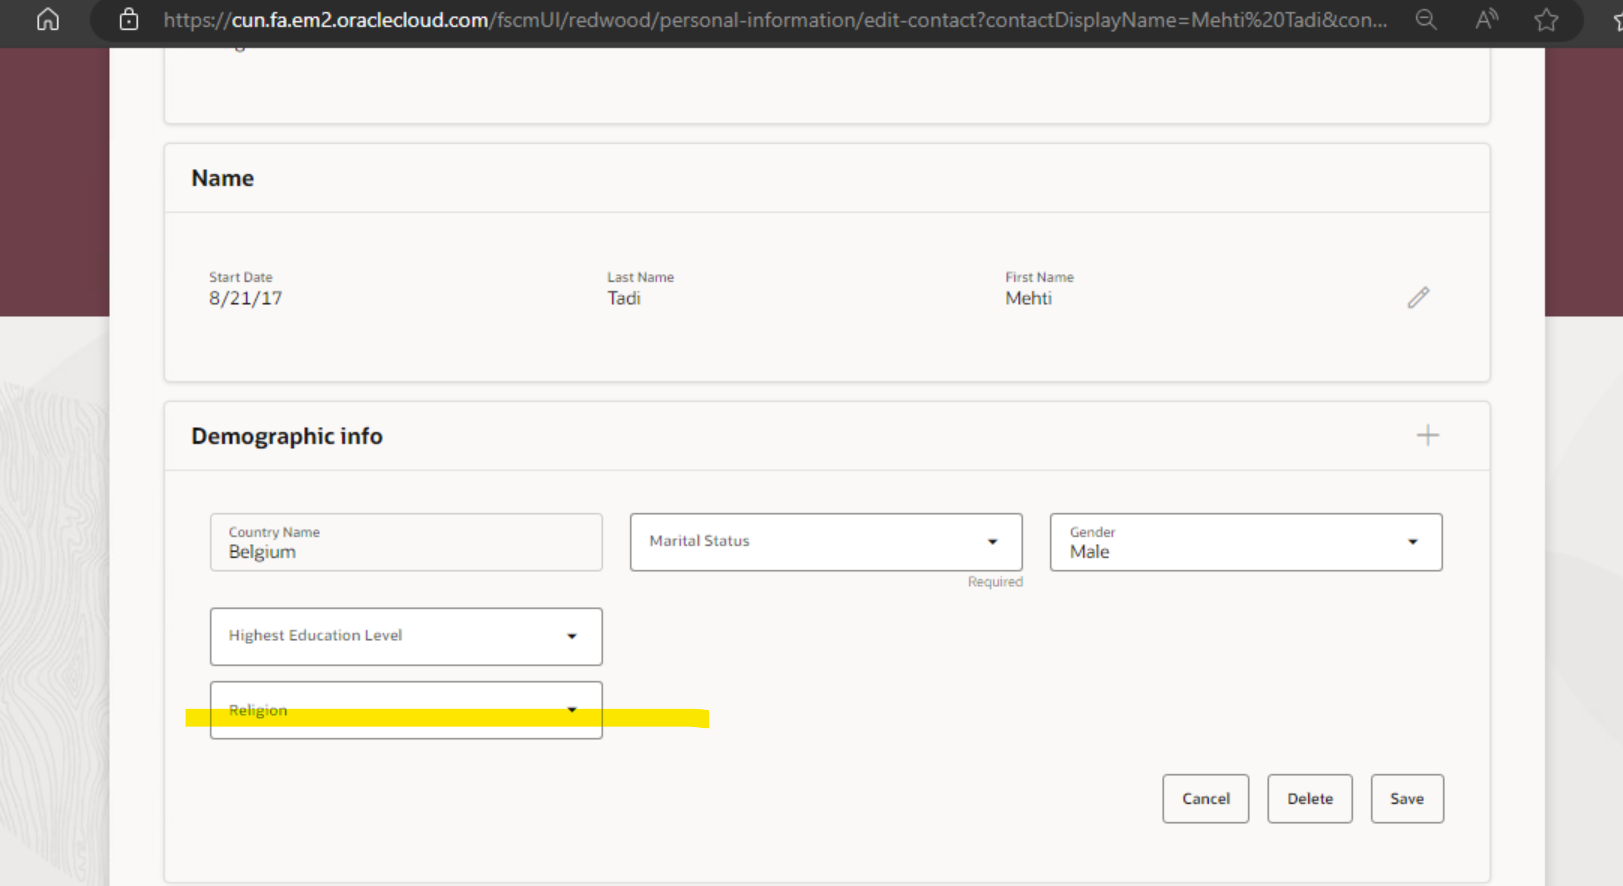Click the Save button
Image resolution: width=1623 pixels, height=886 pixels.
click(1407, 799)
